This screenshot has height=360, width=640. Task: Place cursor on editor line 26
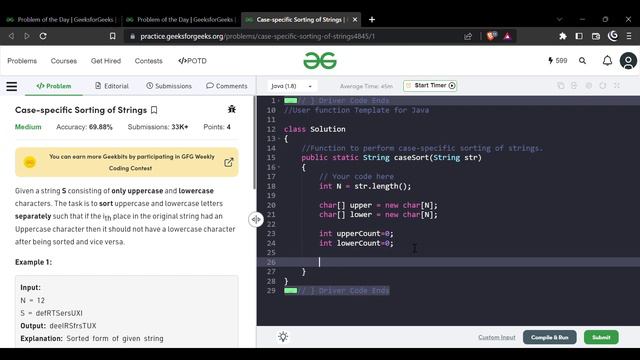[x=448, y=262]
